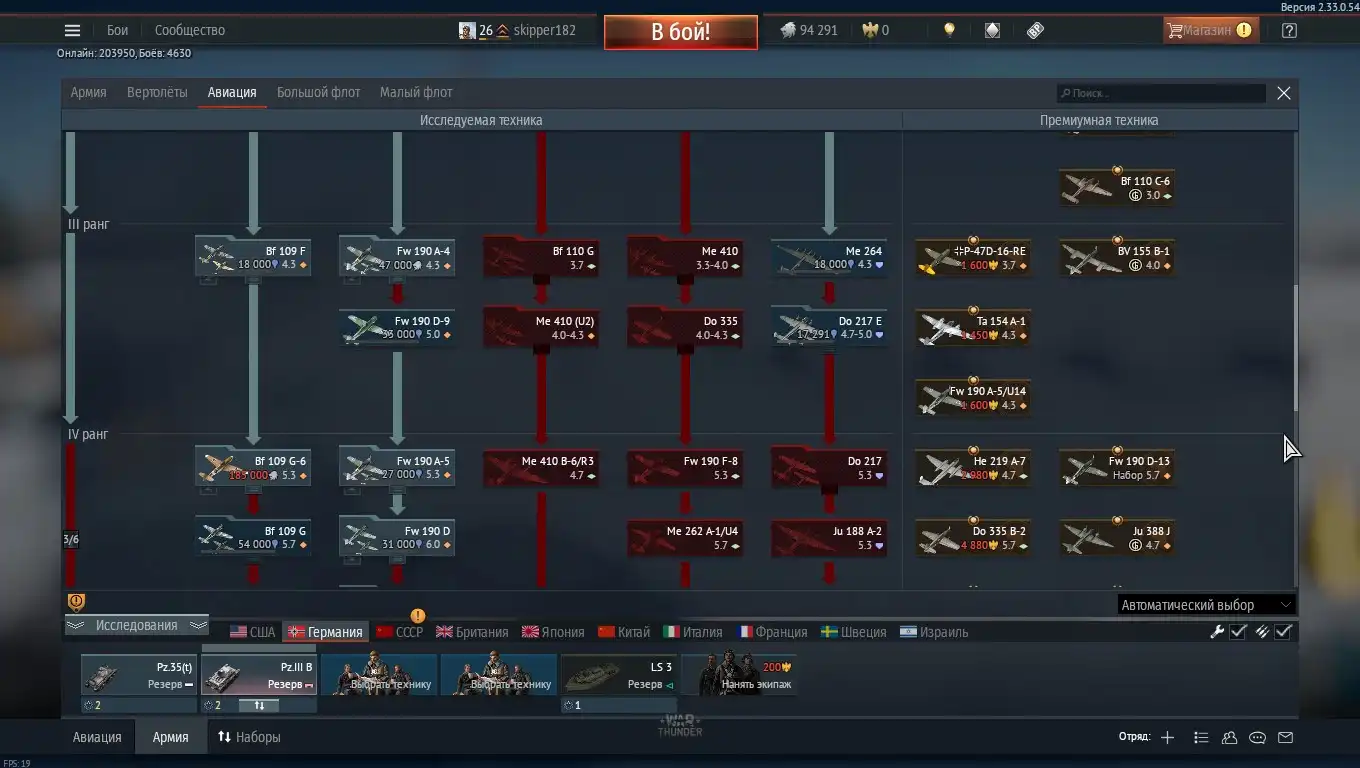Select the premium He 219 A-7 card
This screenshot has width=1360, height=768.
(x=973, y=467)
